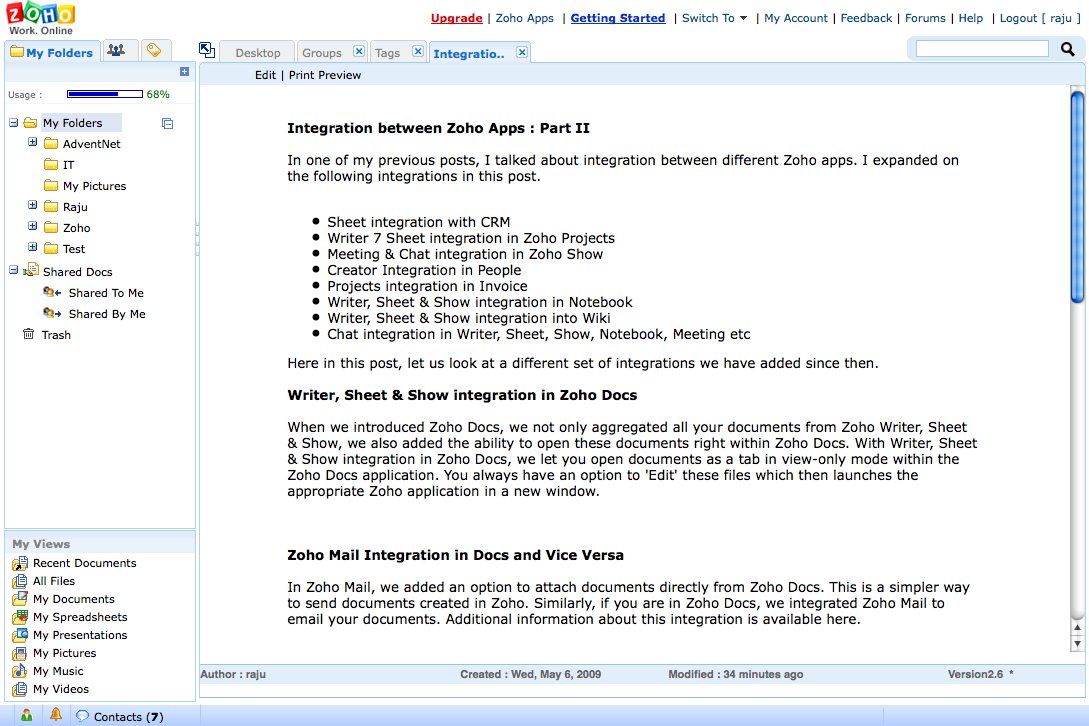The width and height of the screenshot is (1089, 726).
Task: Switch to the Desktop tab
Action: coord(257,53)
